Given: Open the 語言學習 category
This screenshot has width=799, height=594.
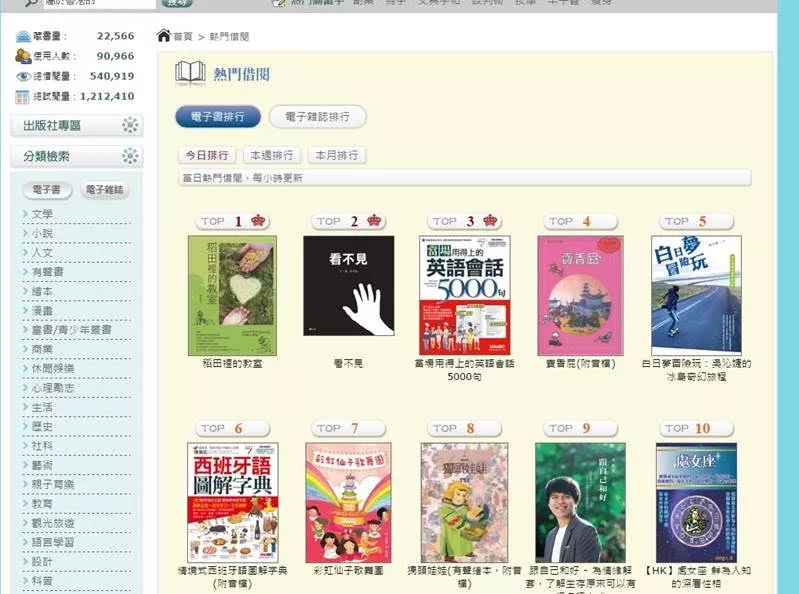Looking at the screenshot, I should 53,542.
